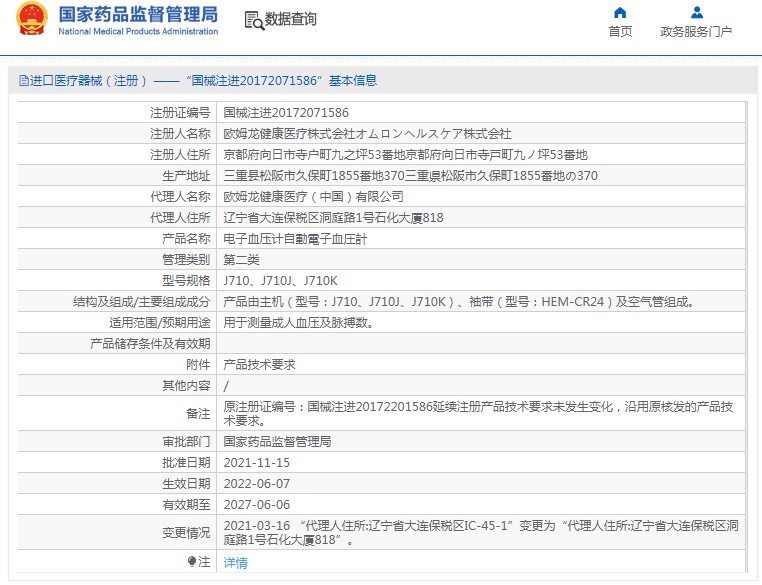Click the data query magnifier icon
Screen dimensions: 762x585
(254, 20)
